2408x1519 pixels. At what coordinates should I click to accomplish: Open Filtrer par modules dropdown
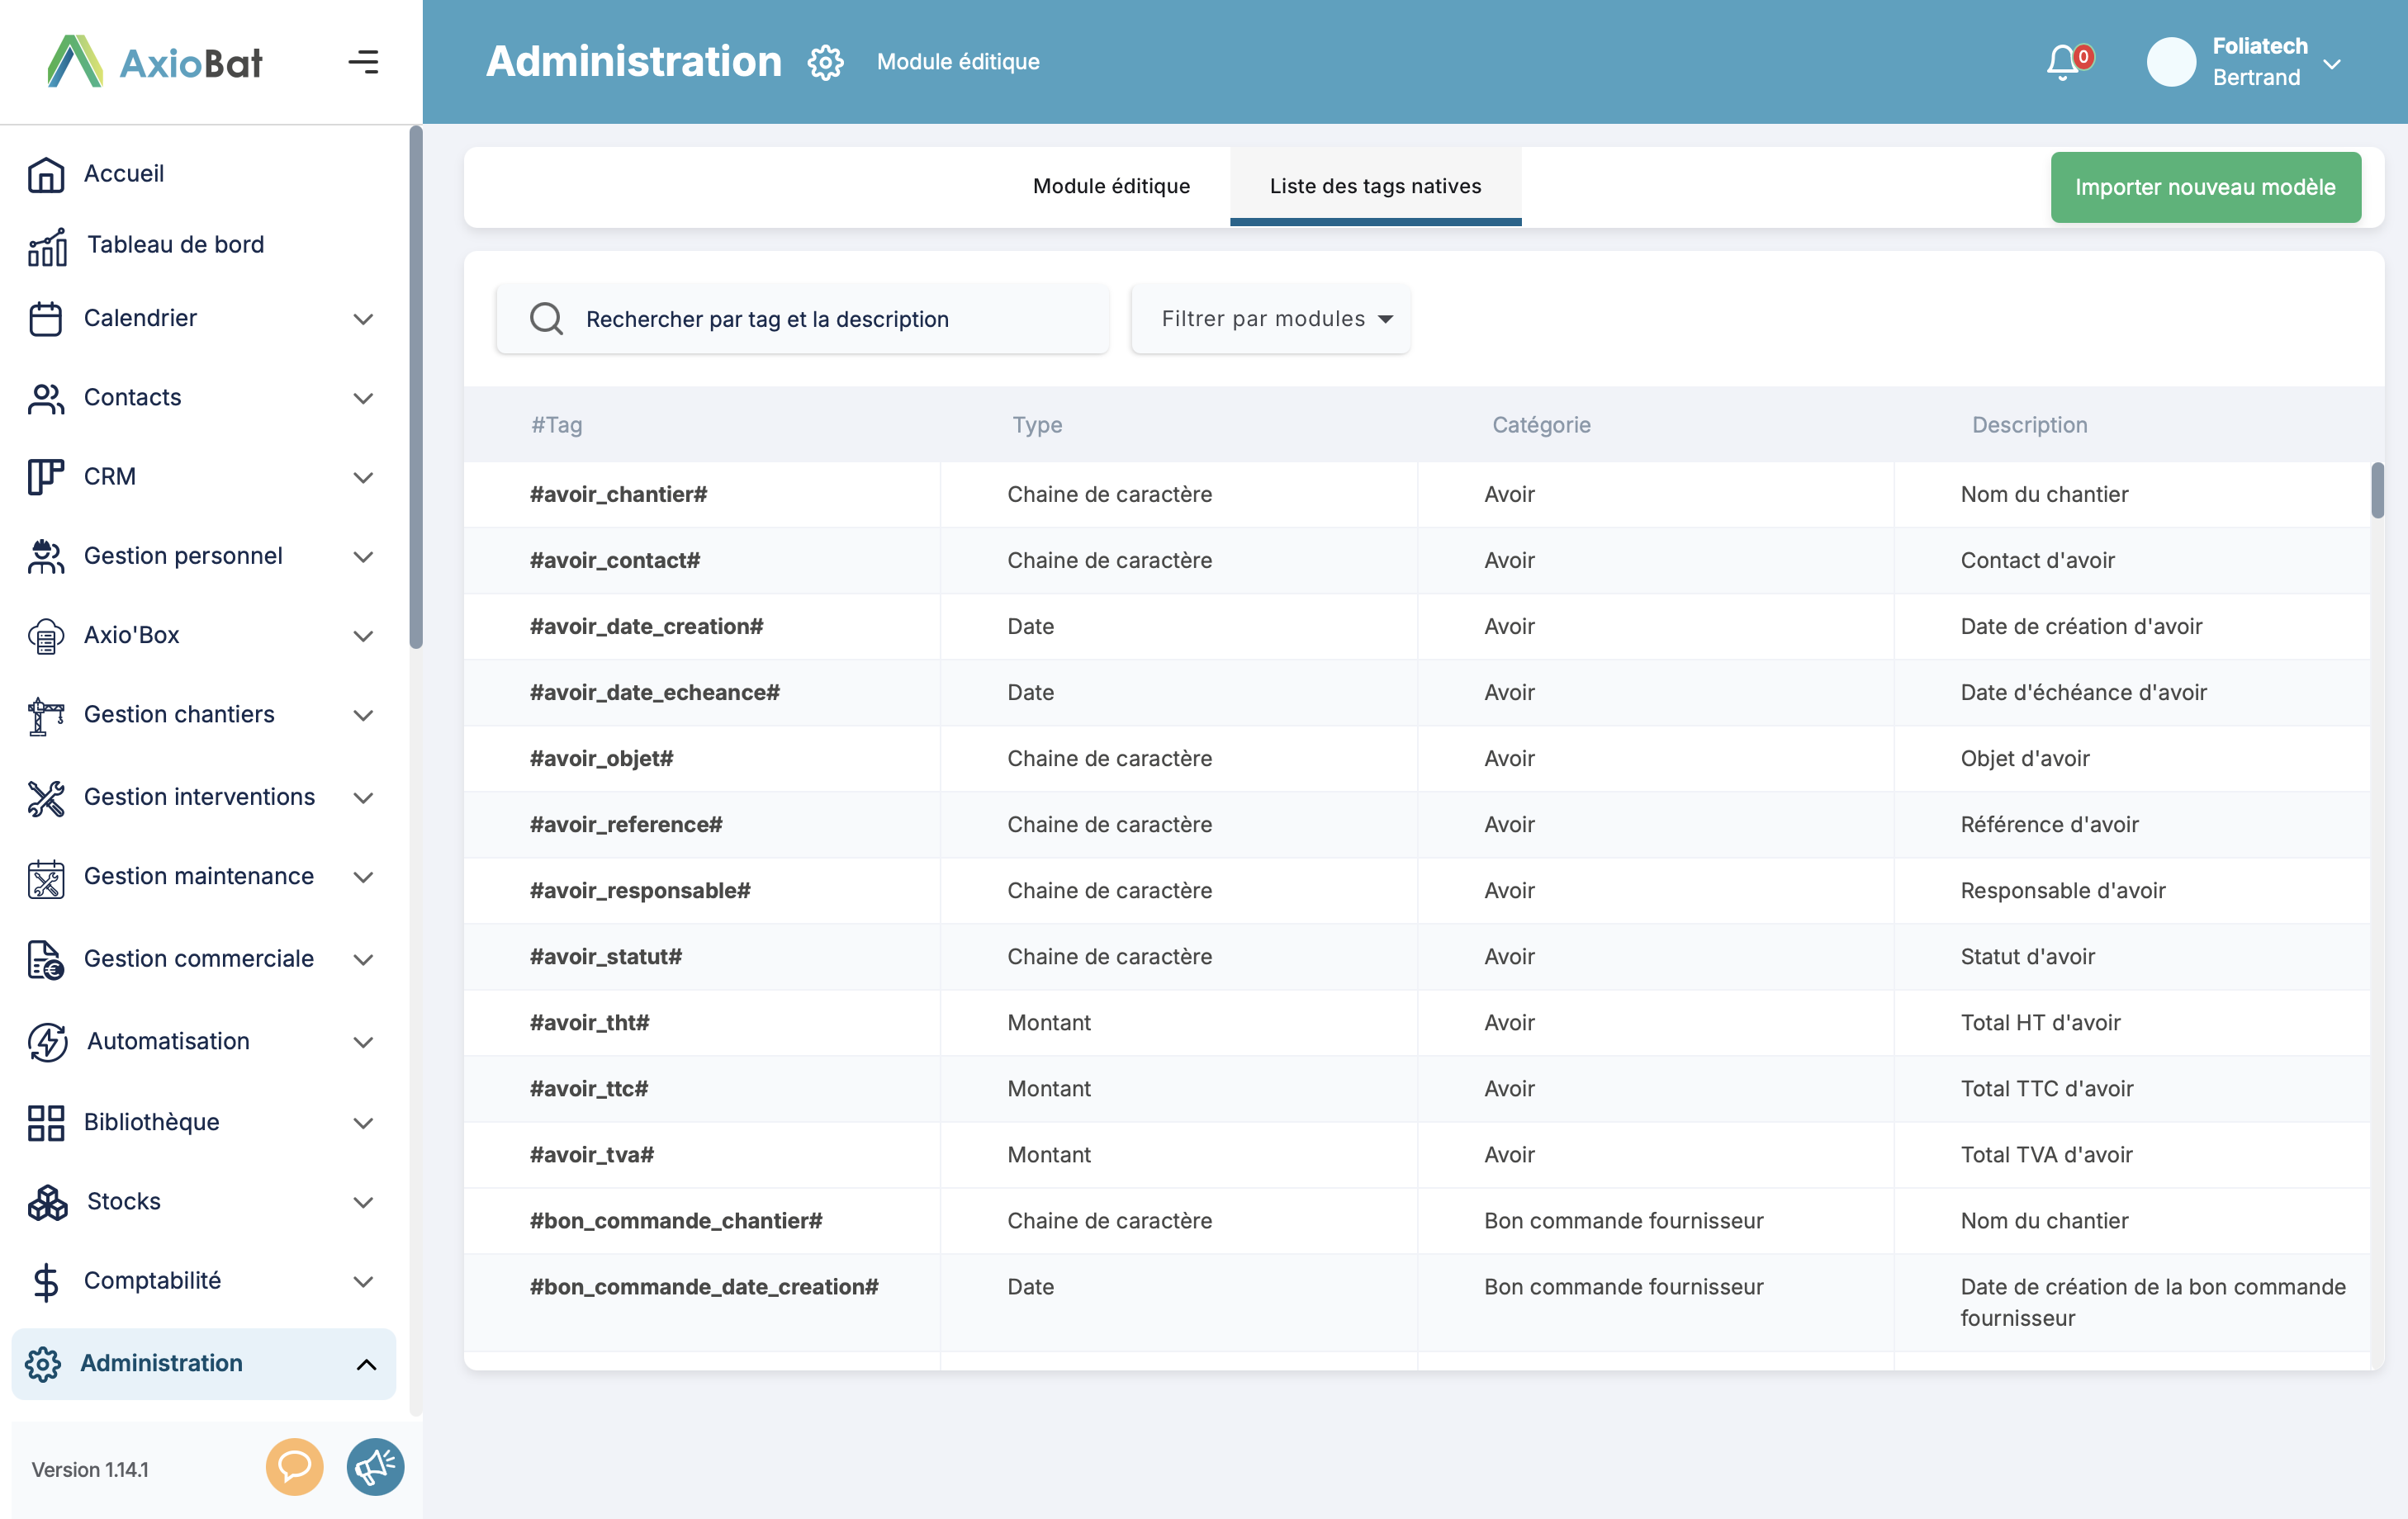tap(1271, 319)
